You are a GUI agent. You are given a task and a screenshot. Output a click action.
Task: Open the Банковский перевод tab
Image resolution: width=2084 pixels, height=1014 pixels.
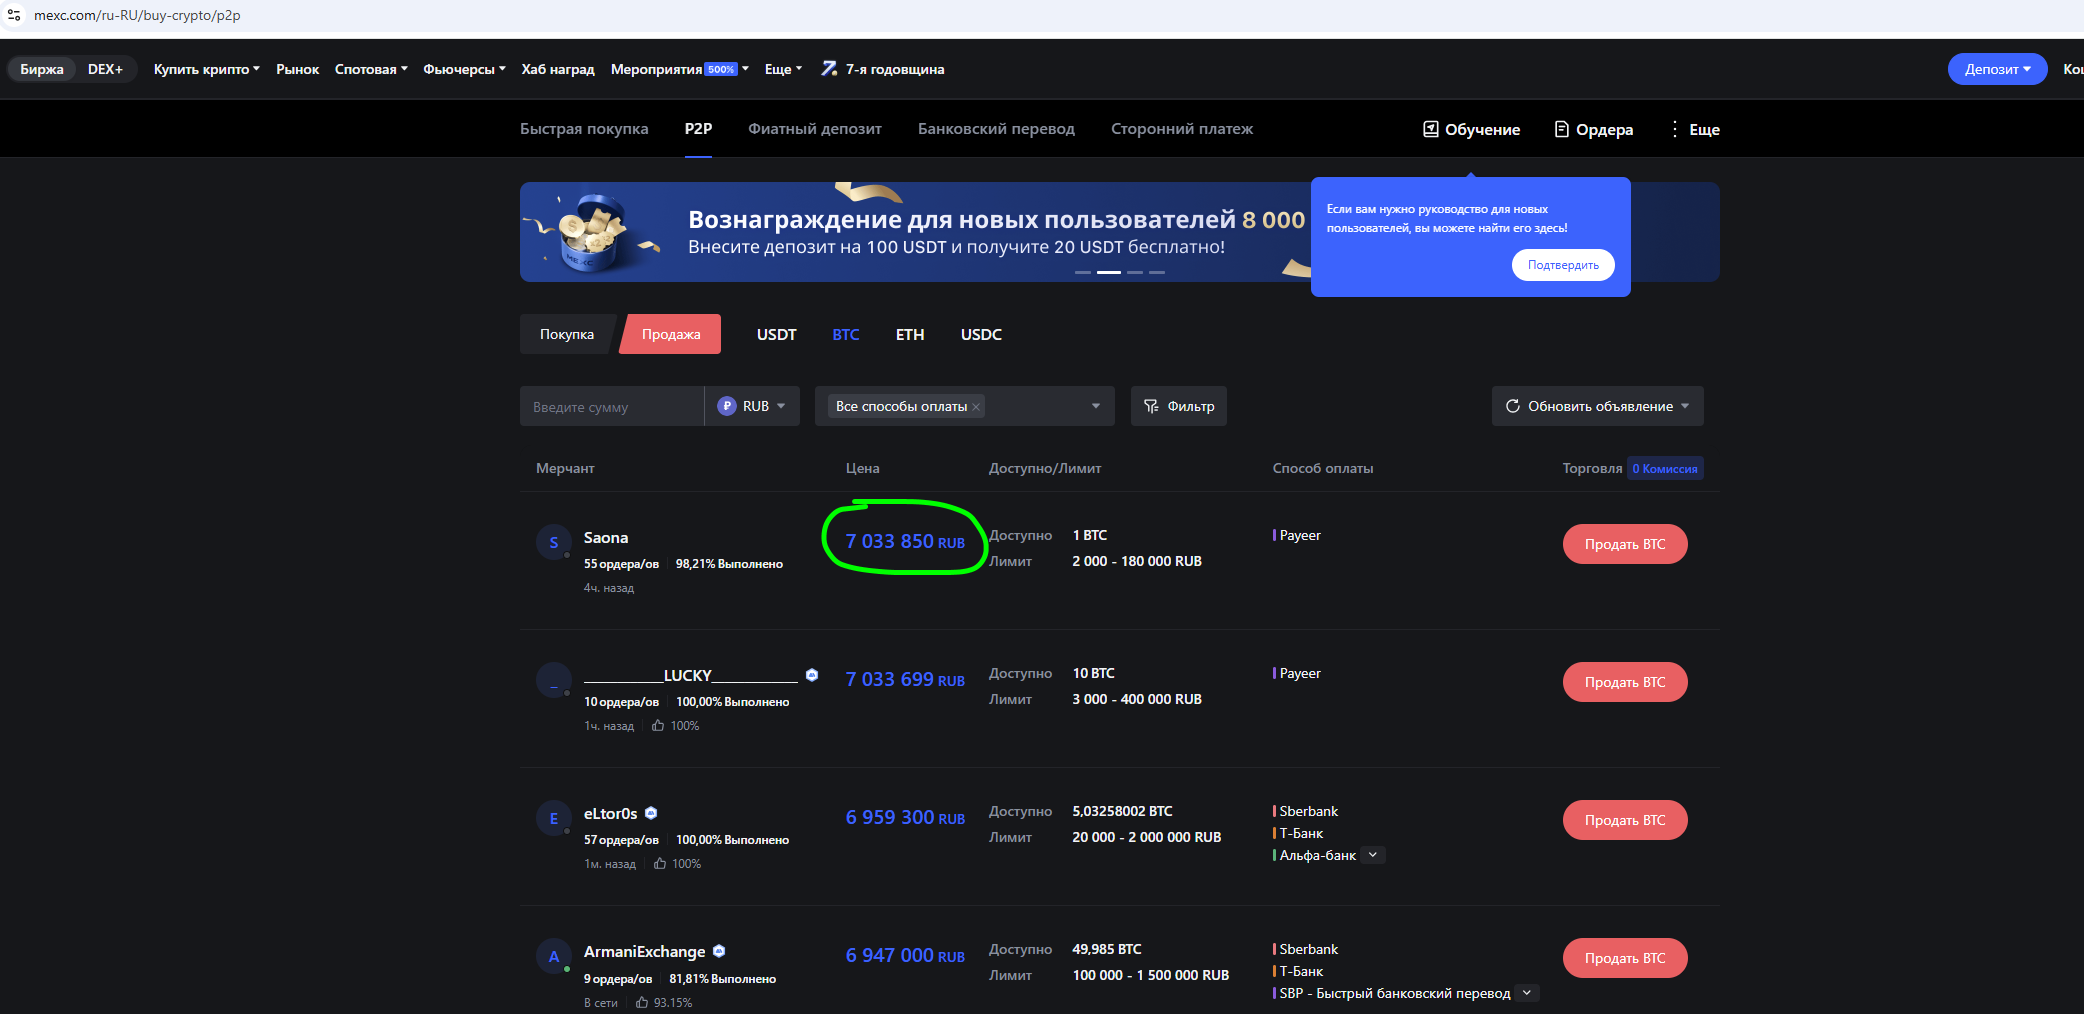(x=997, y=129)
